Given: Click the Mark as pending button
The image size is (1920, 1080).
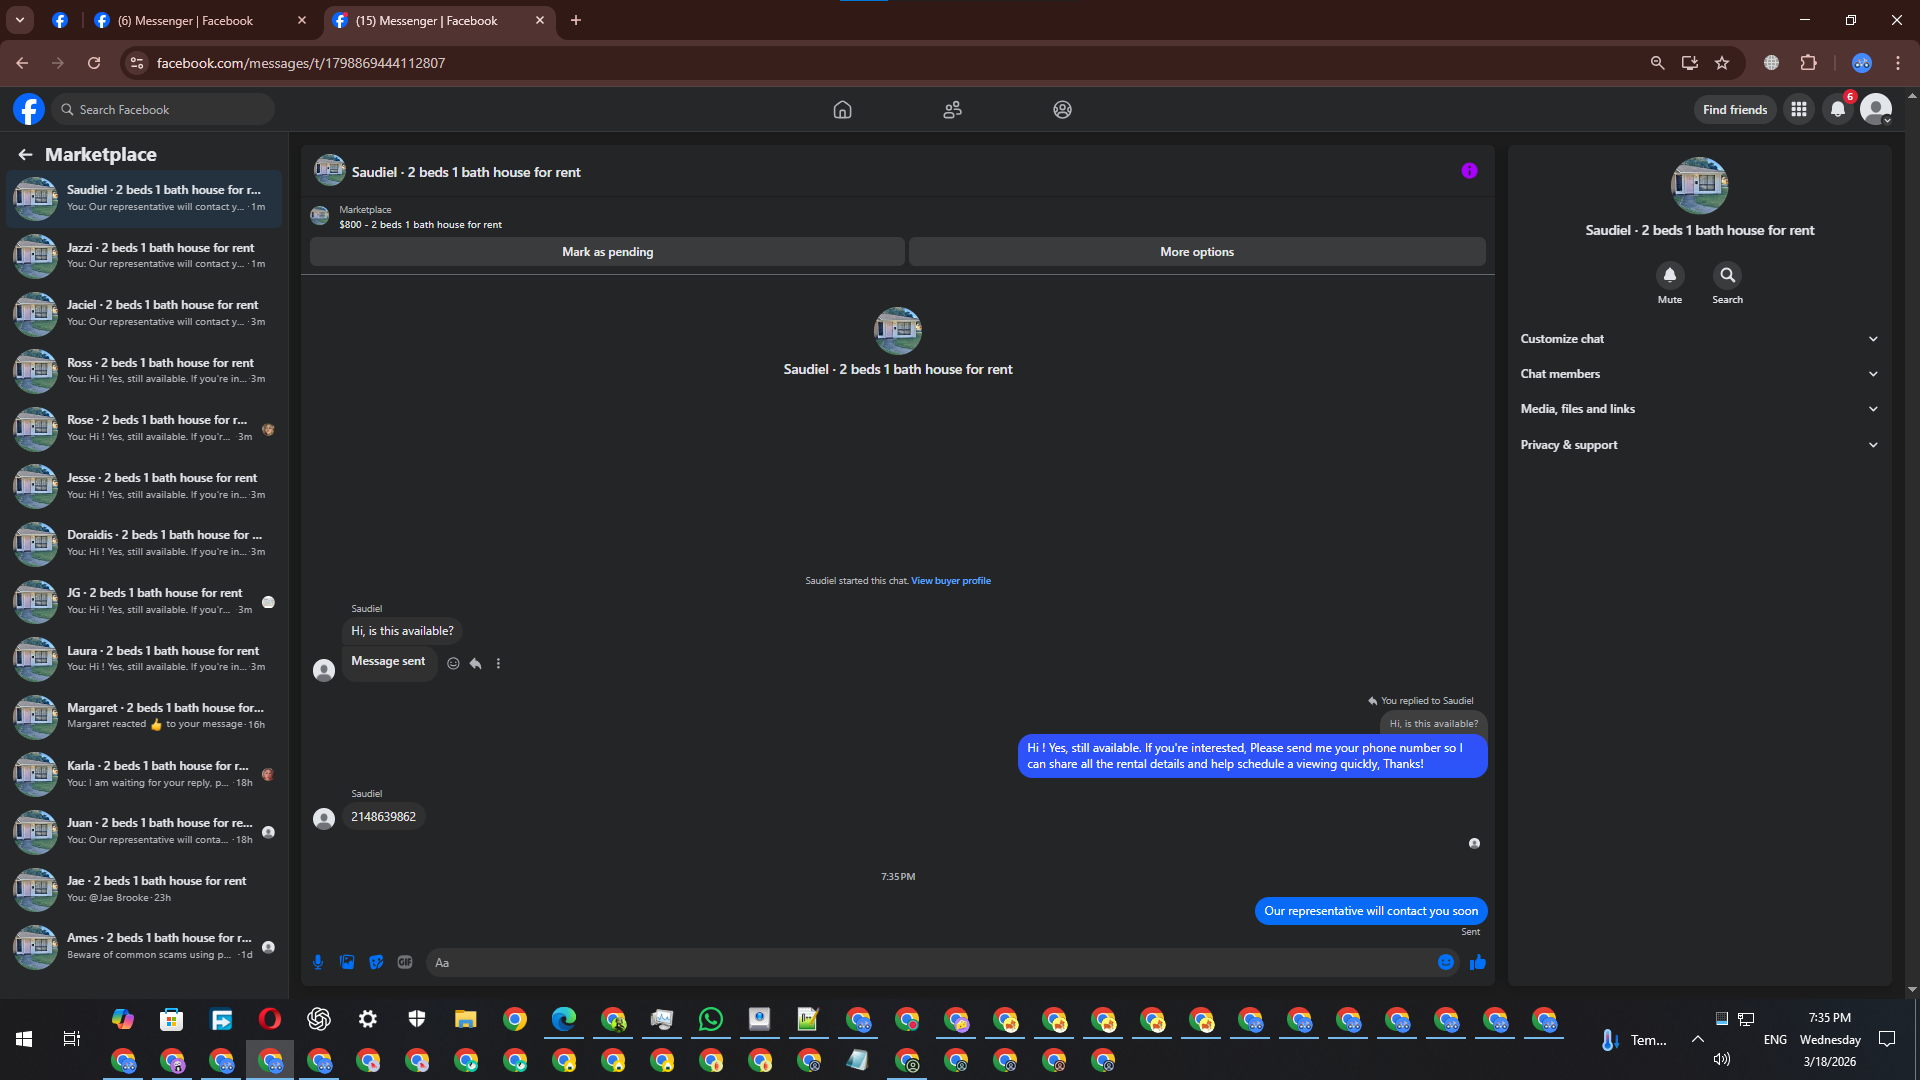Looking at the screenshot, I should (607, 252).
